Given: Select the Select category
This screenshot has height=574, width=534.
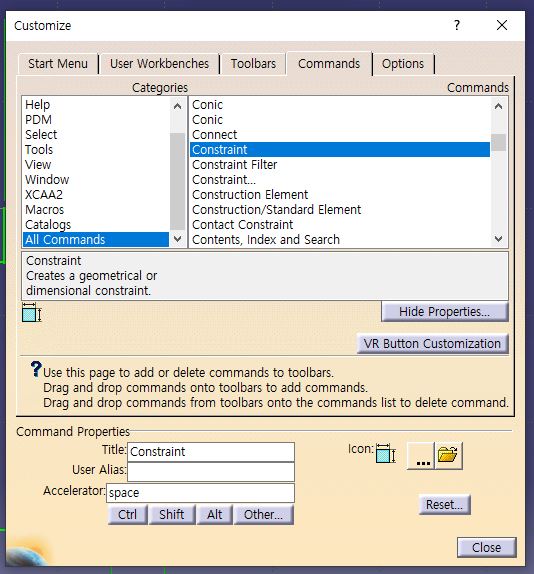Looking at the screenshot, I should coord(96,135).
